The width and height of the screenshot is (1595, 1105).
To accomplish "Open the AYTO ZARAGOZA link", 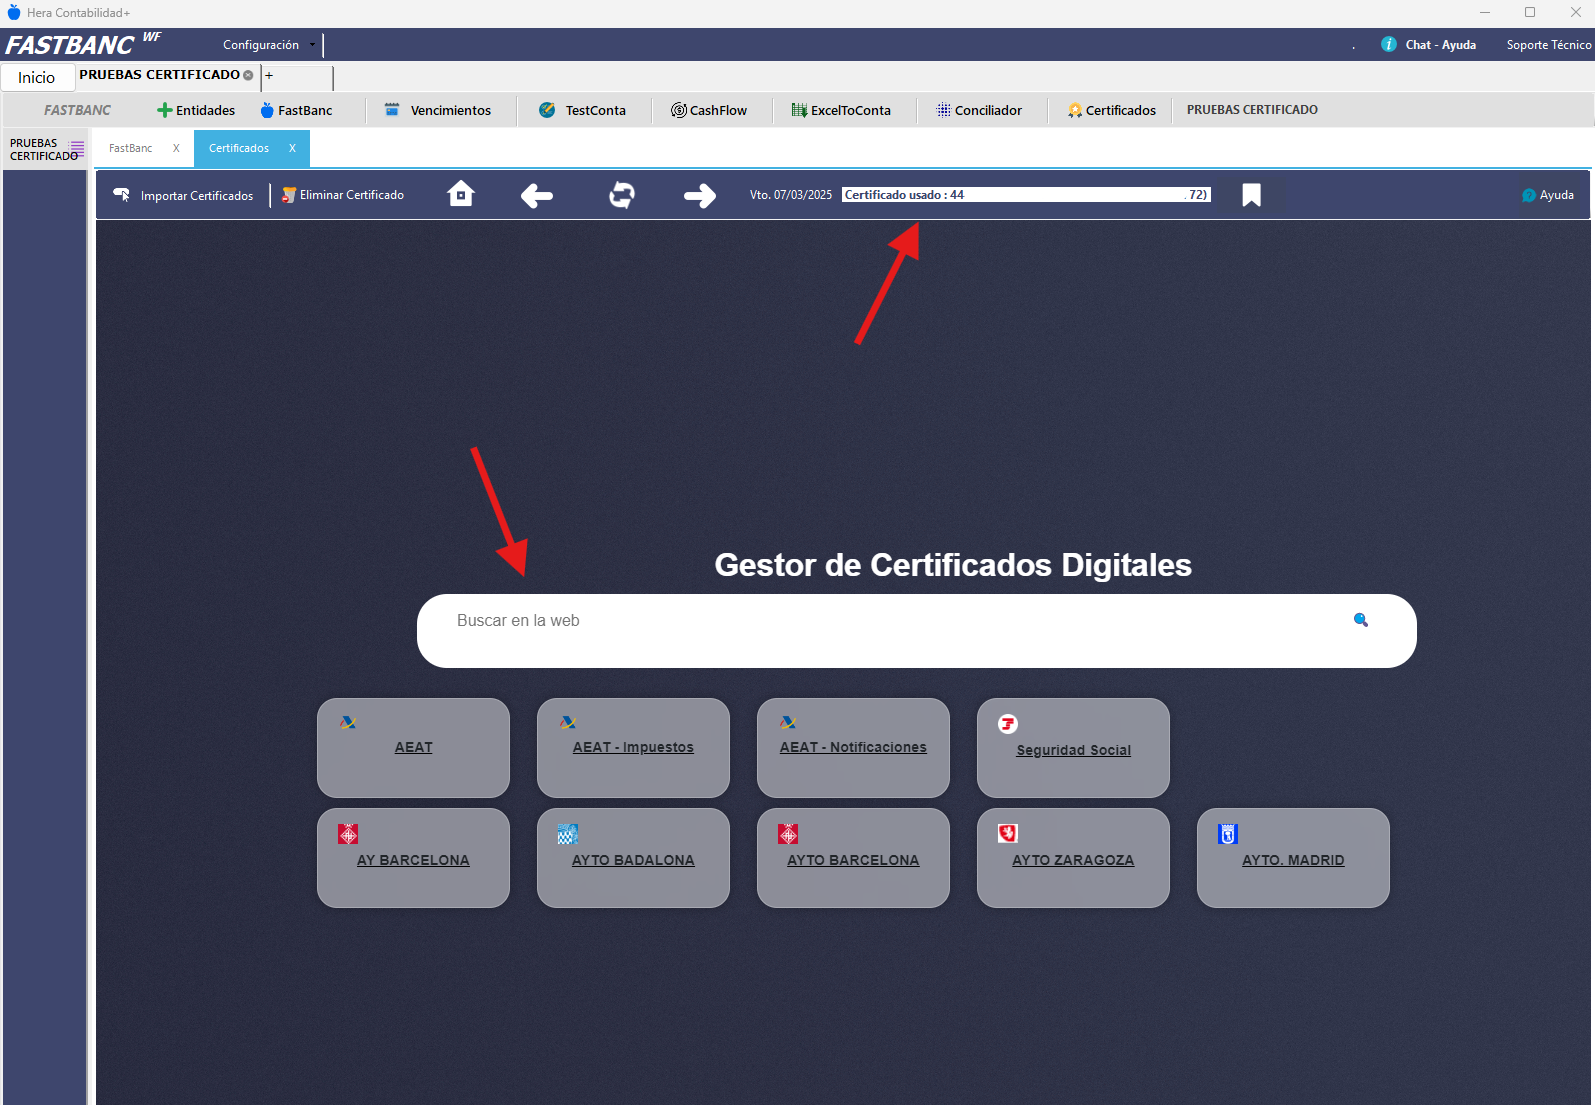I will 1073,860.
